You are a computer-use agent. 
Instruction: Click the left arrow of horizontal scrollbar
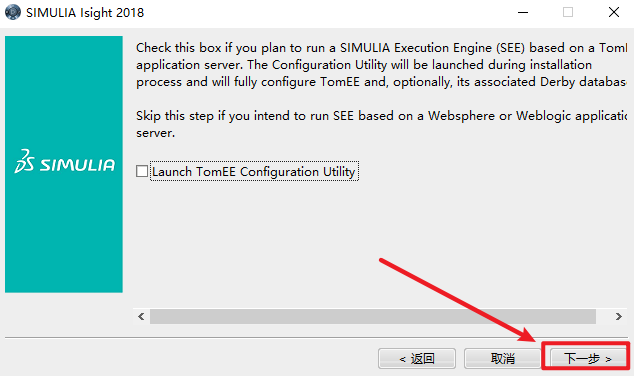(x=141, y=316)
